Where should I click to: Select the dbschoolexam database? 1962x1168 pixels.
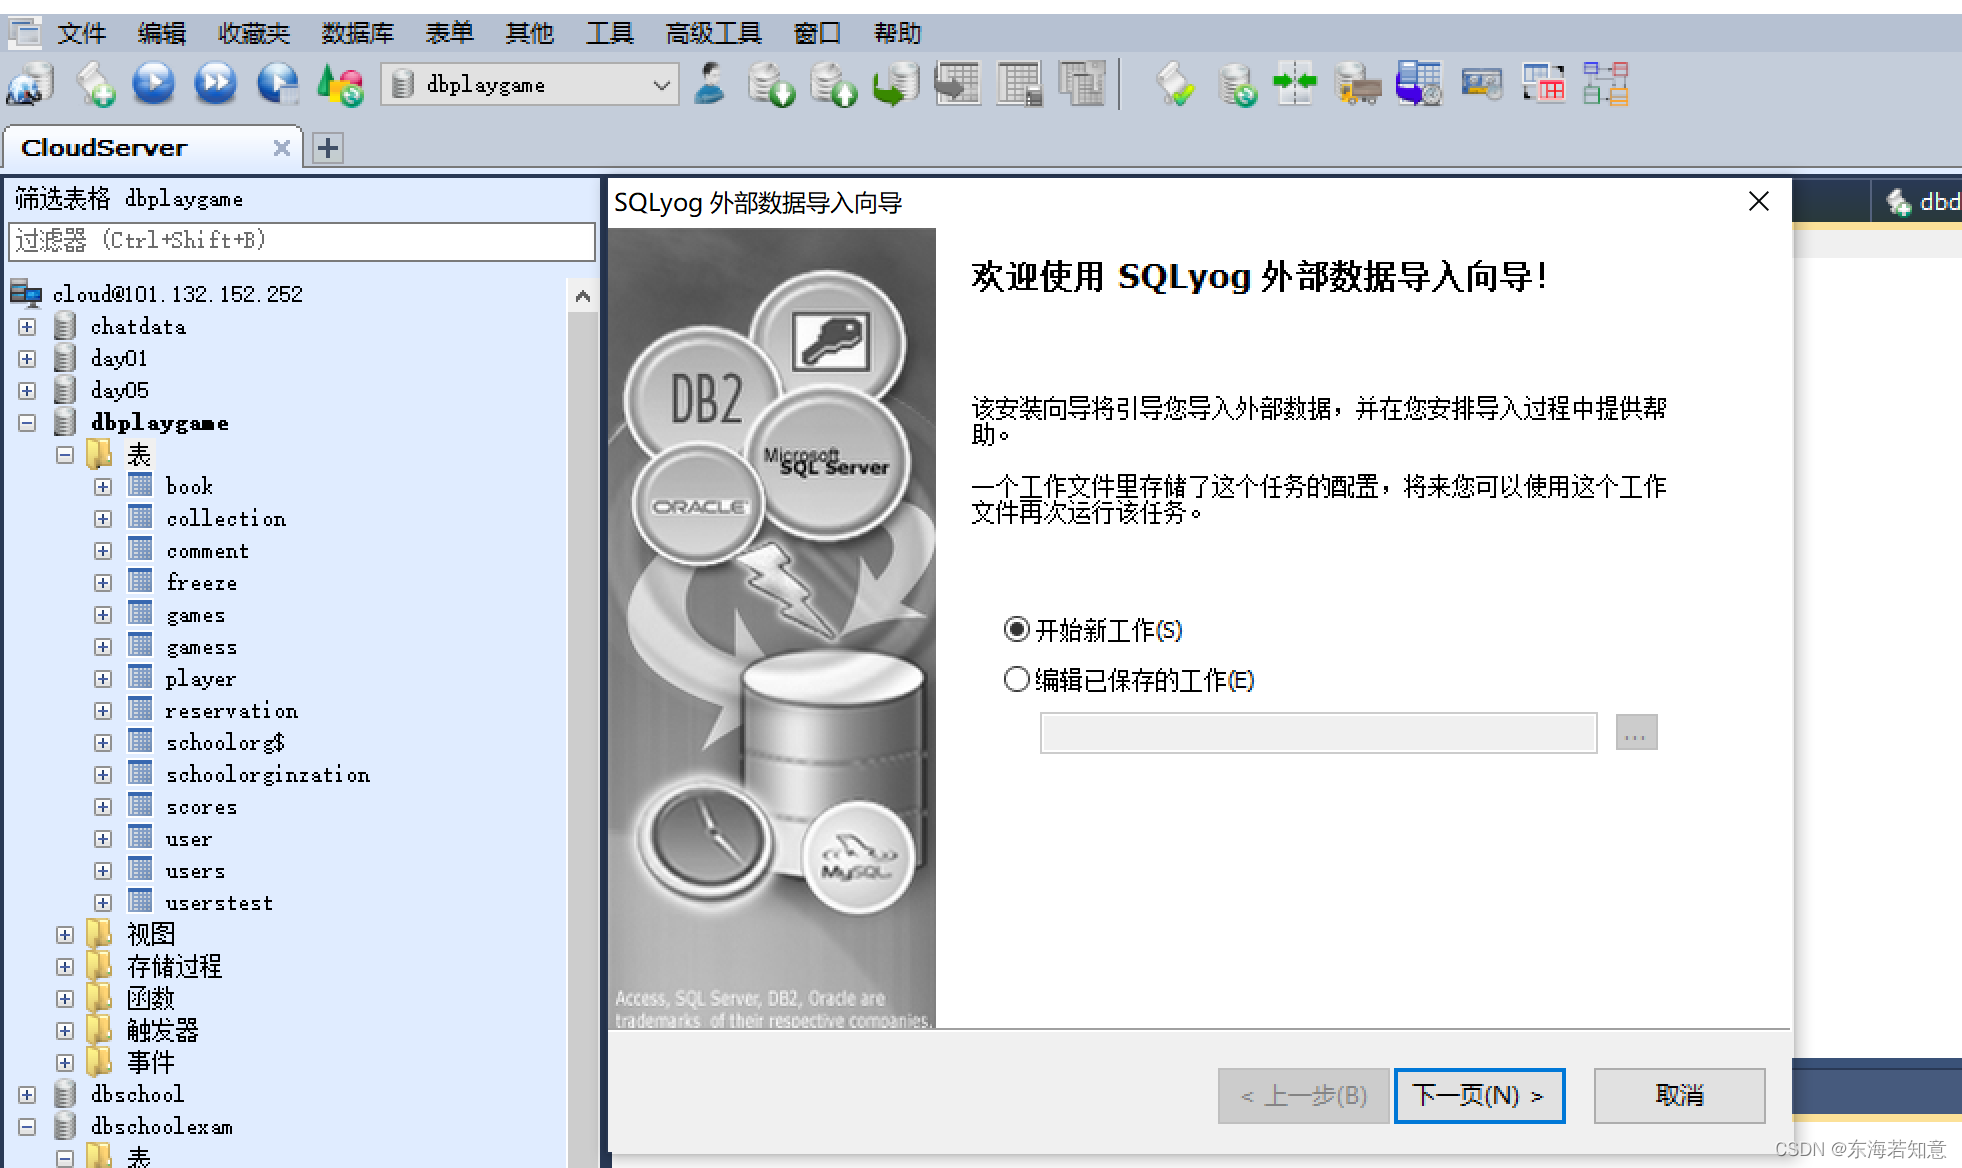coord(161,1127)
